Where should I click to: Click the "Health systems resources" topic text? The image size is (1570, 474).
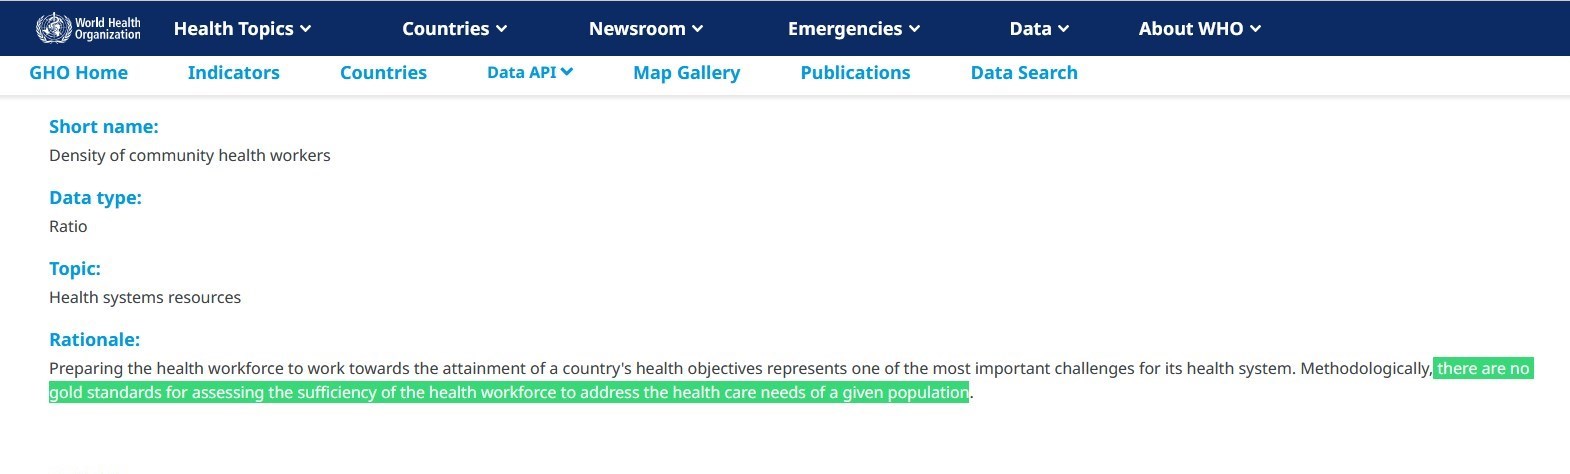pos(145,298)
